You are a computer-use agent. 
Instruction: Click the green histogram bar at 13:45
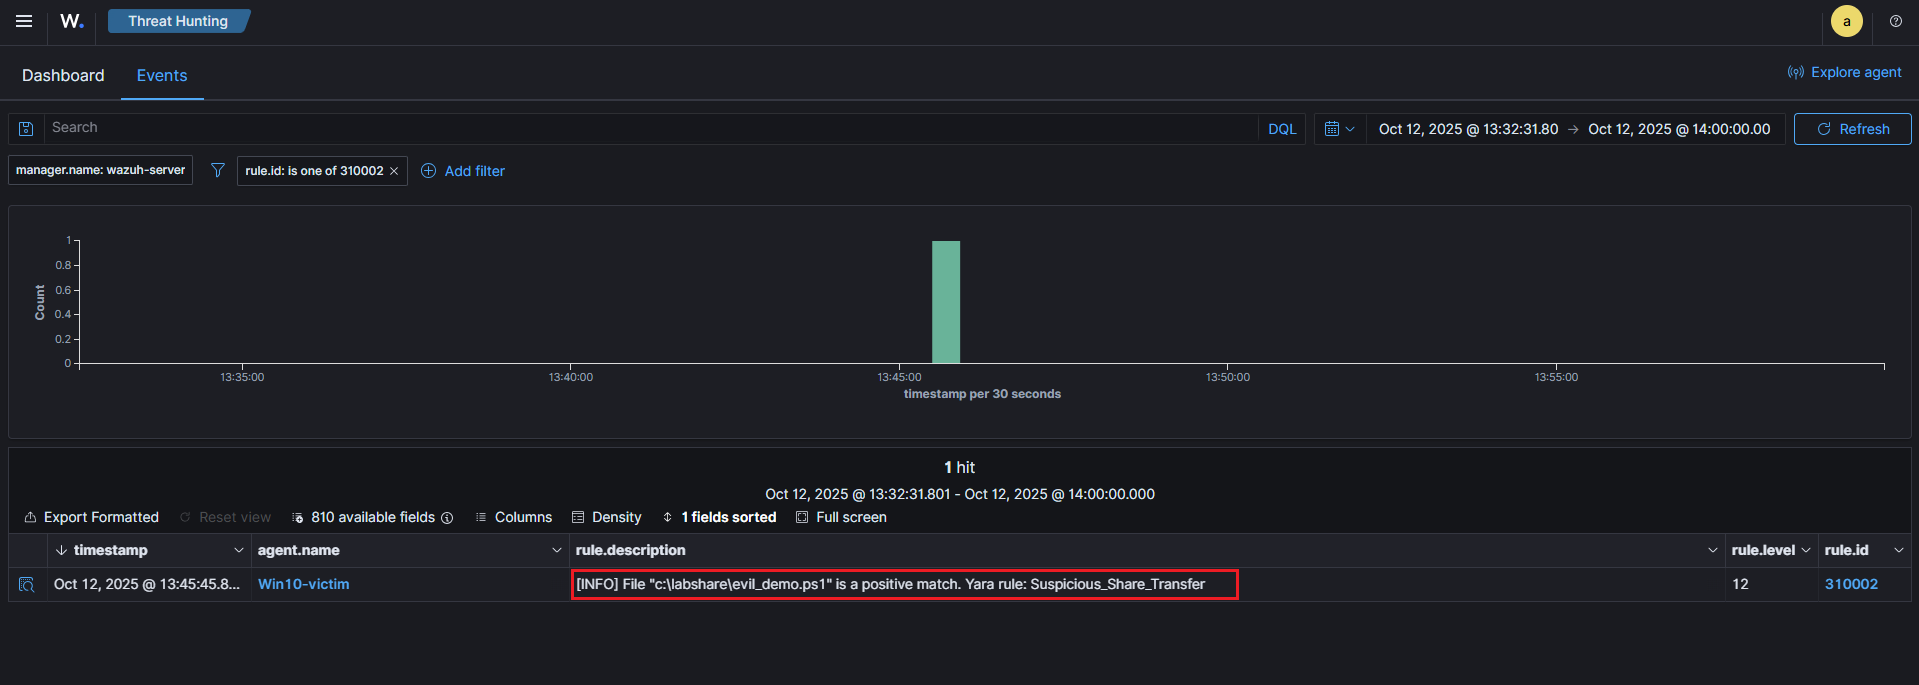[x=945, y=301]
